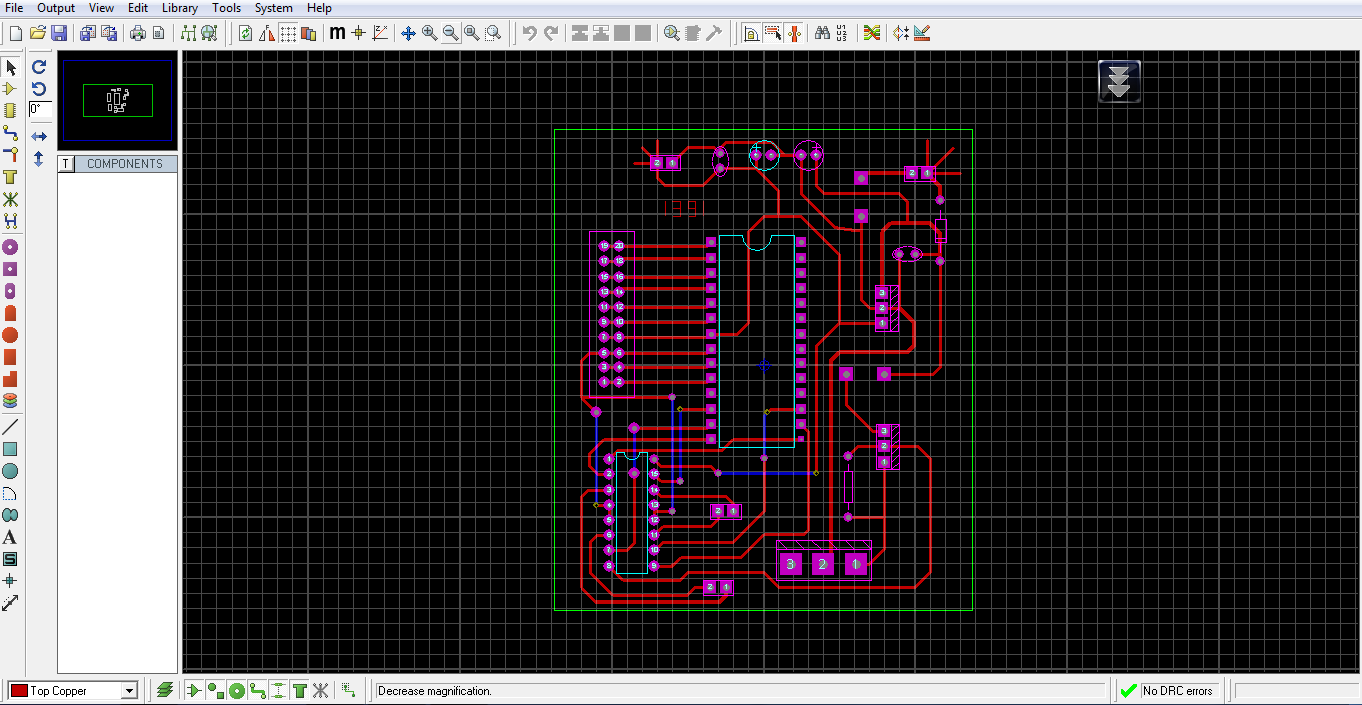Open displayed layers stack icon
The width and height of the screenshot is (1362, 705).
coord(165,690)
